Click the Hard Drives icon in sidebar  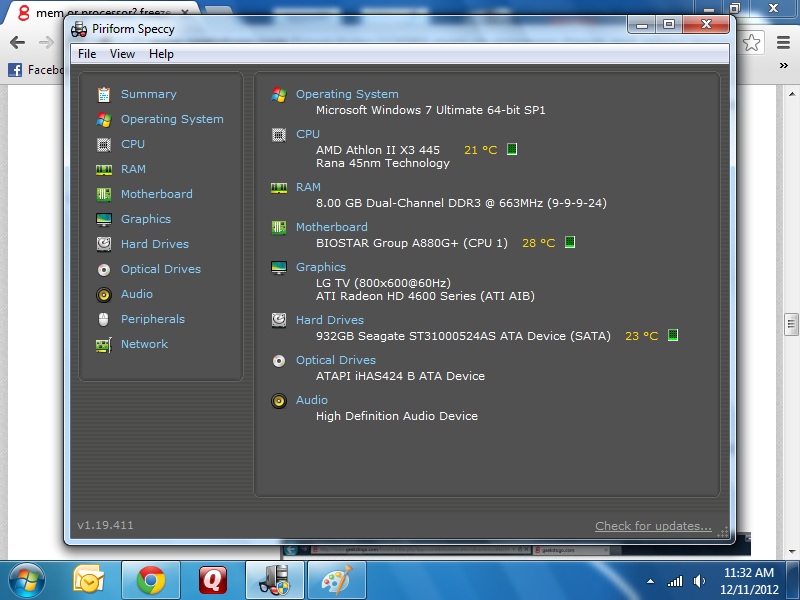pos(104,244)
